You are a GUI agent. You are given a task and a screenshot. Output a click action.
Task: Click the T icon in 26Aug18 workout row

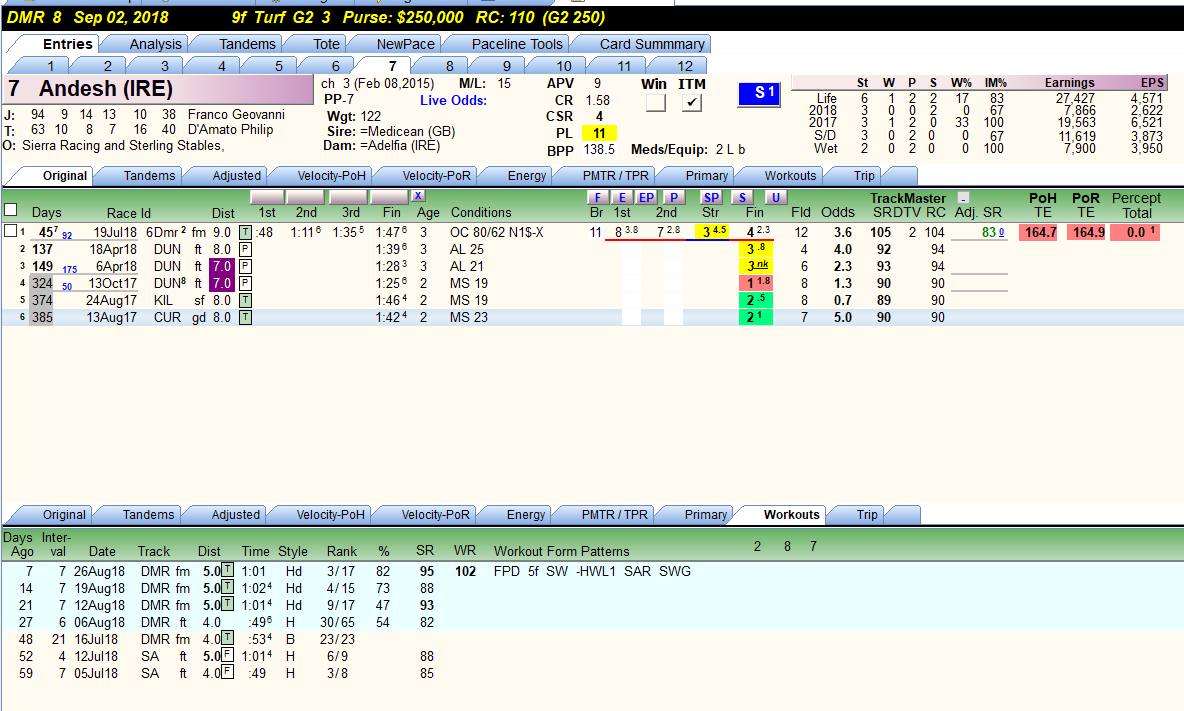coord(227,571)
